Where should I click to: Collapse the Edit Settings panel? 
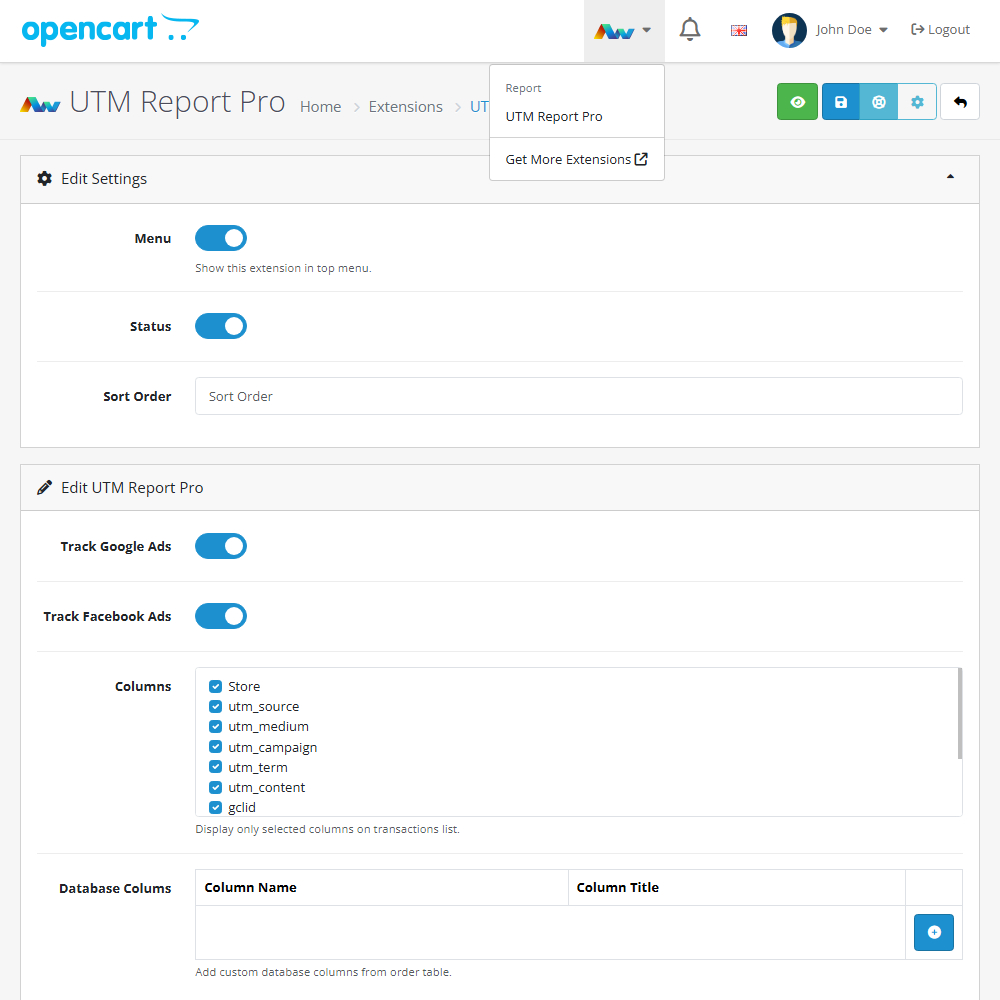(x=950, y=178)
